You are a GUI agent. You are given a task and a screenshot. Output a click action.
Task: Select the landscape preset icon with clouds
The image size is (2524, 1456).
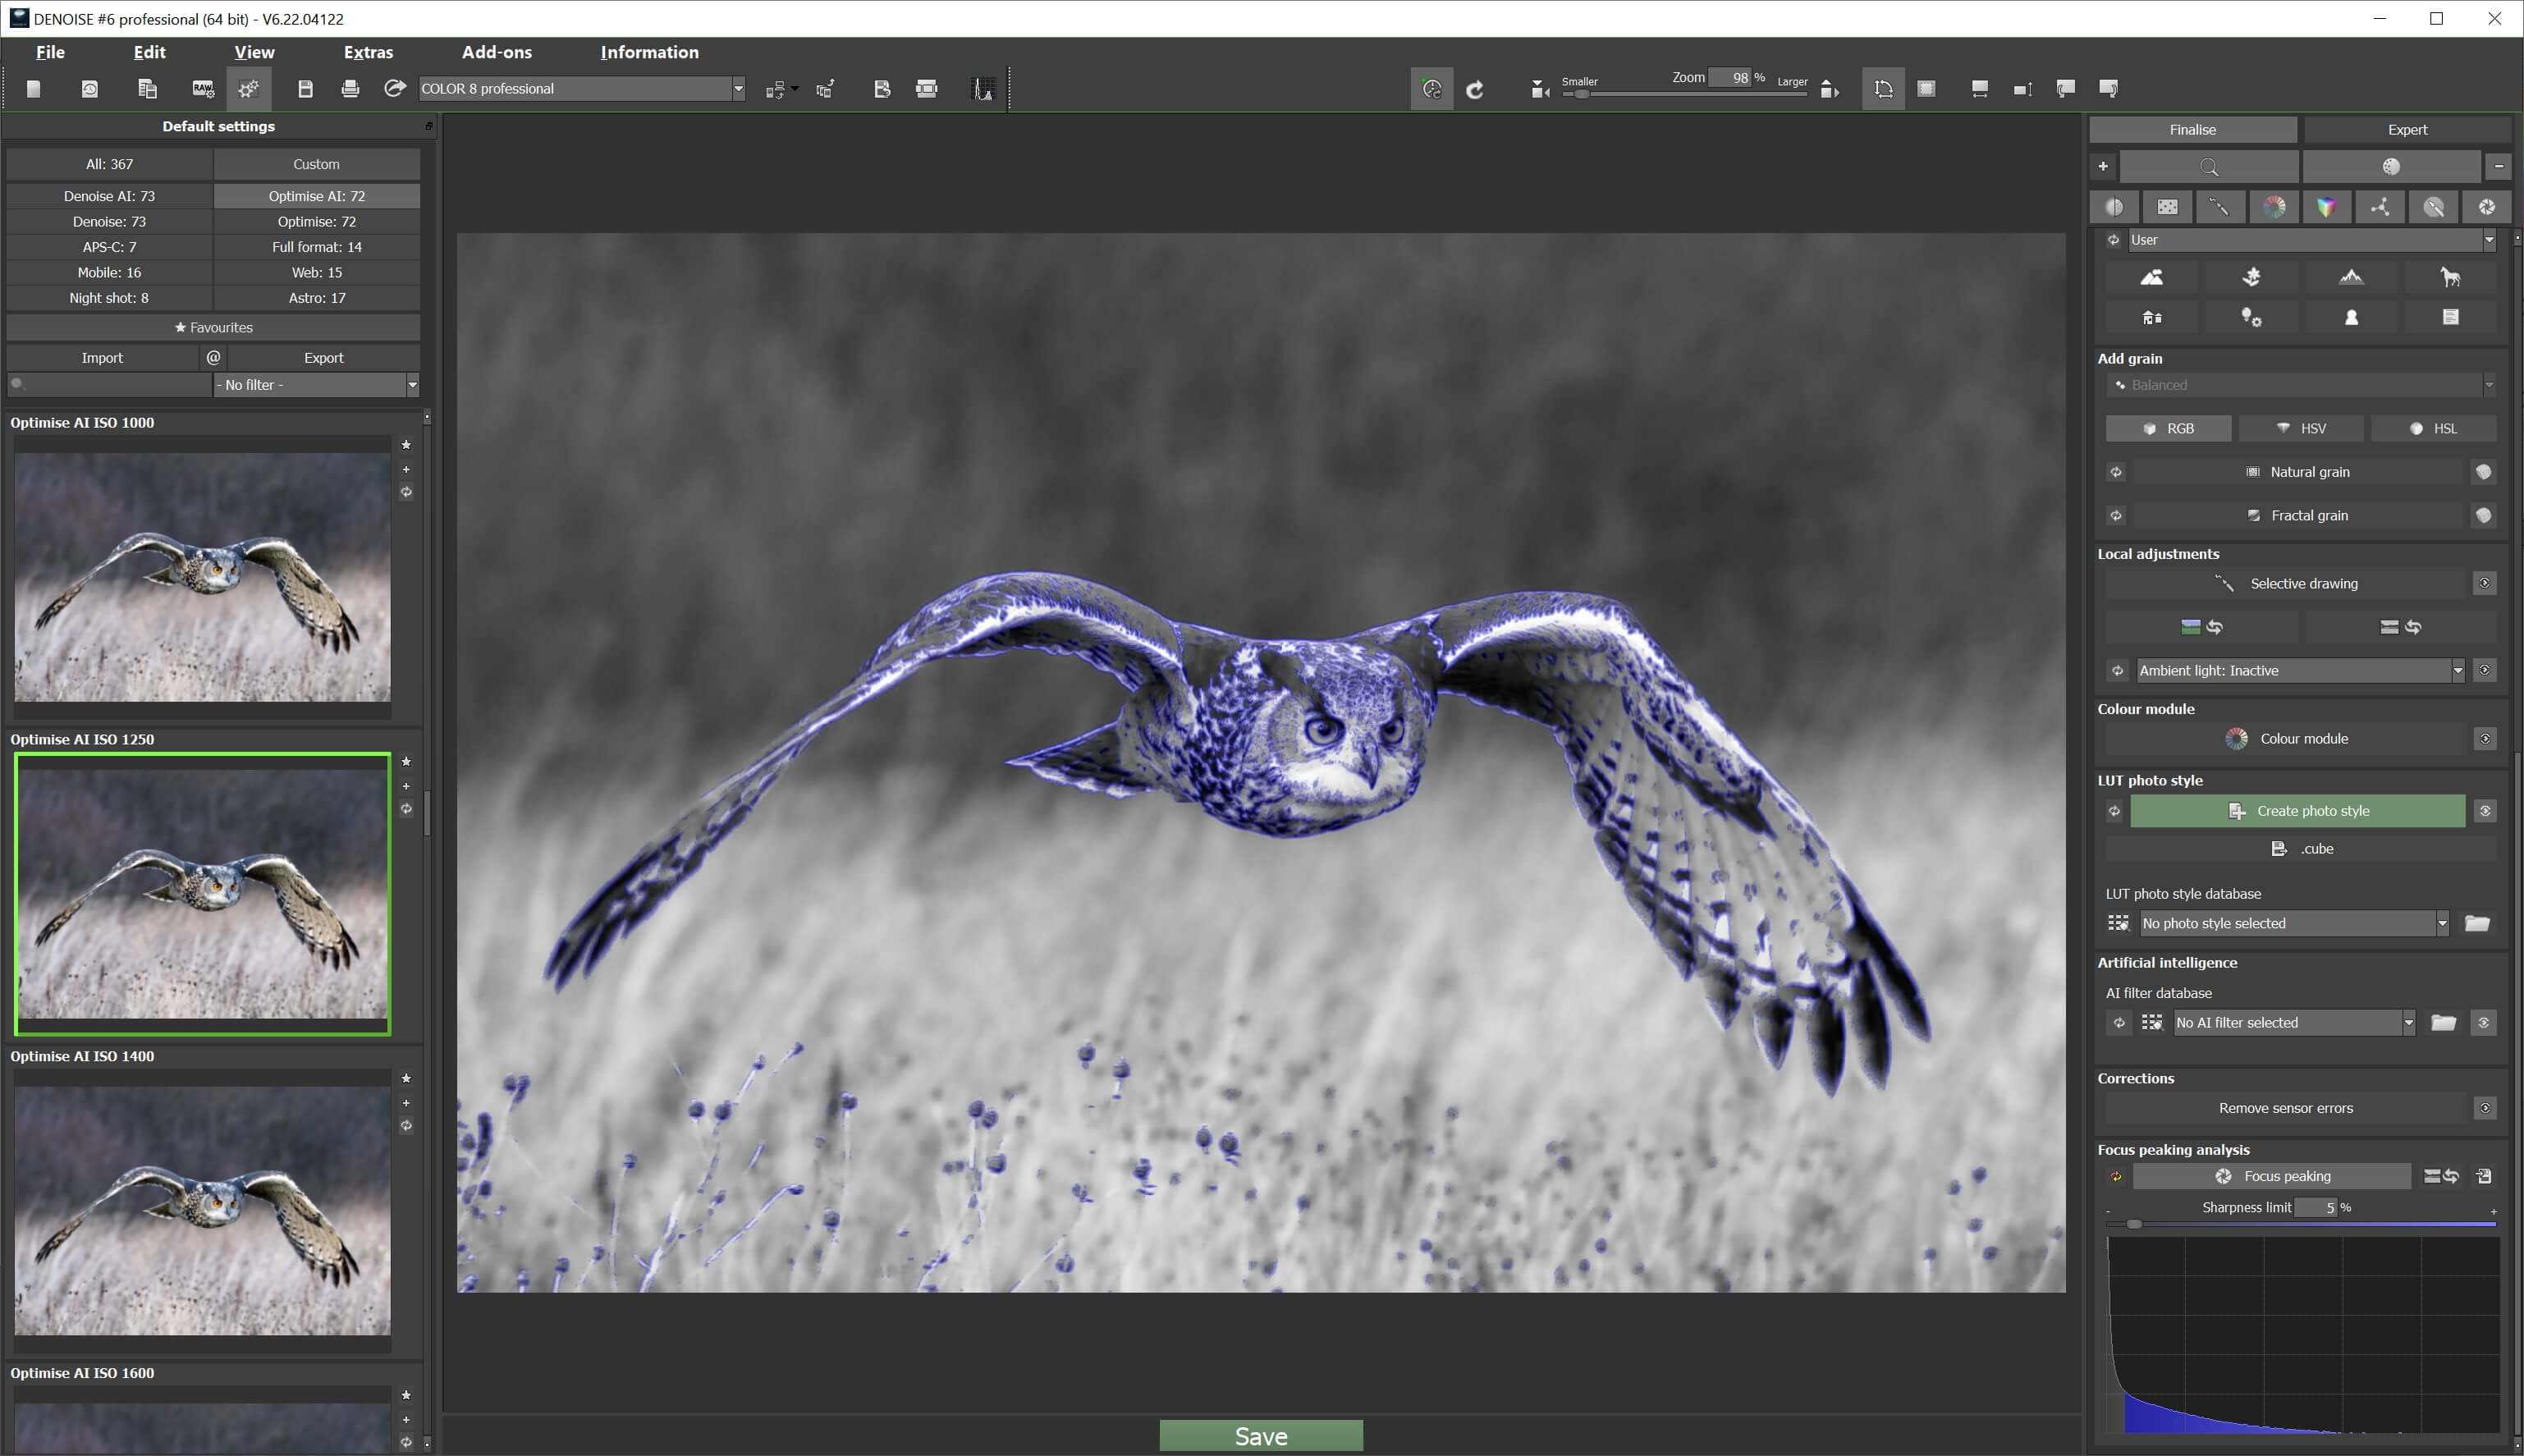[2152, 277]
